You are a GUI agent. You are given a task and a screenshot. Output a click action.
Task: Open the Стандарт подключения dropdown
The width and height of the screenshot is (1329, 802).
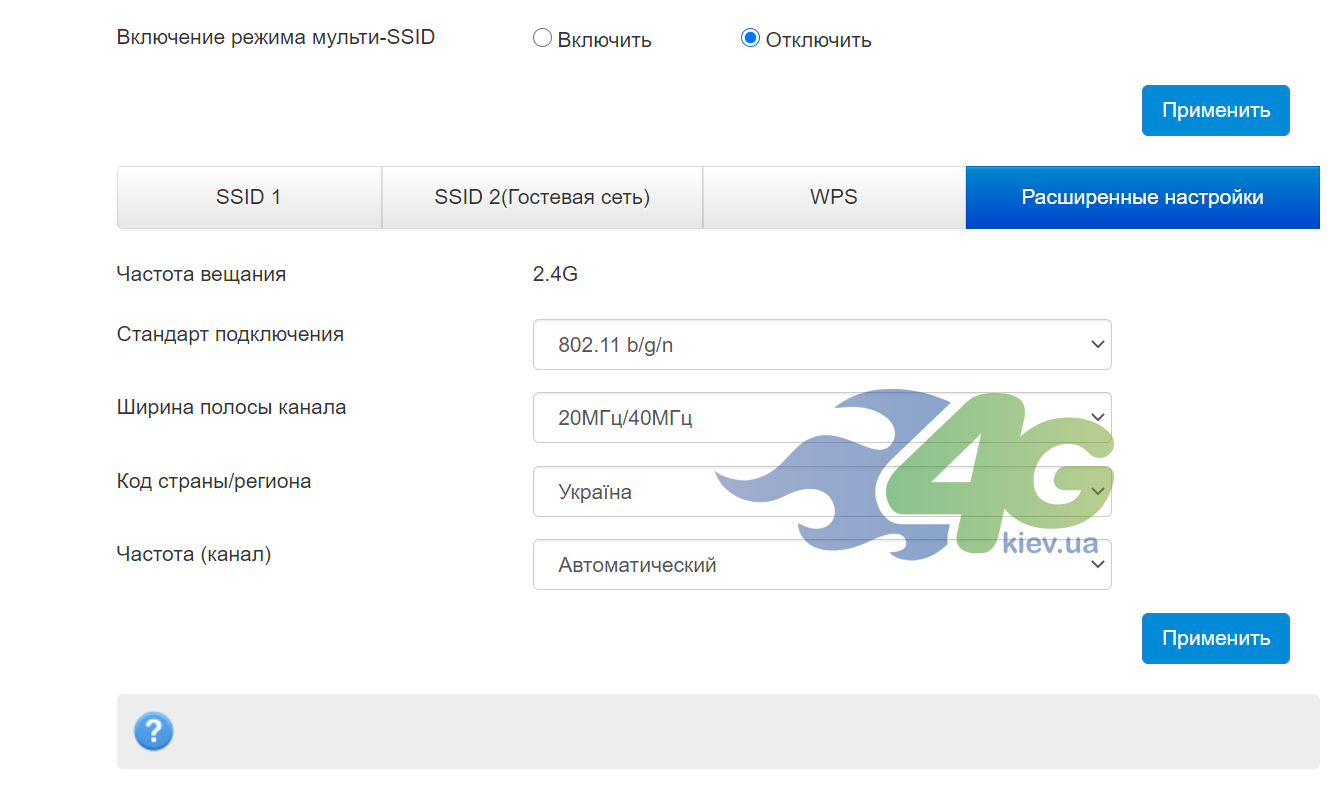[x=822, y=345]
